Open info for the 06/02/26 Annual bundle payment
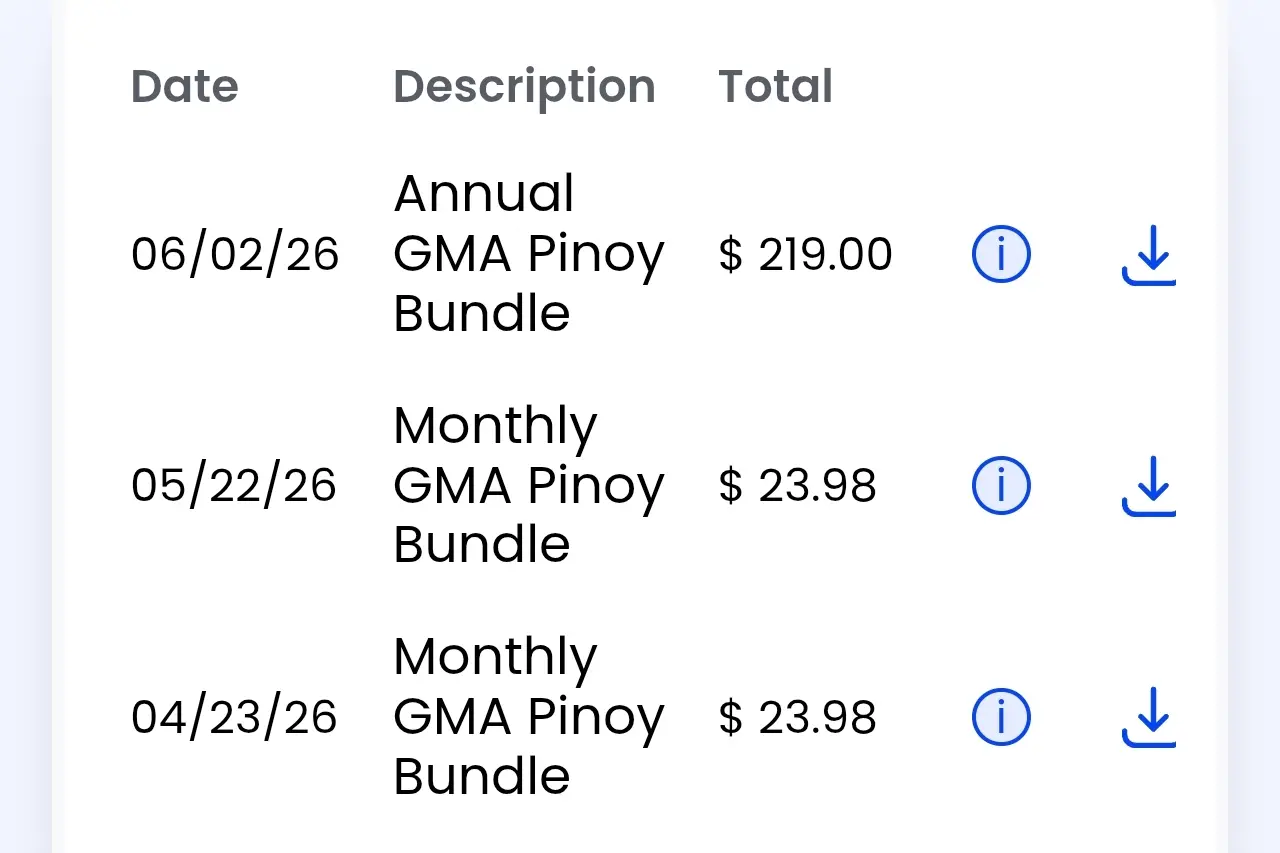This screenshot has width=1280, height=853. pyautogui.click(x=1001, y=254)
